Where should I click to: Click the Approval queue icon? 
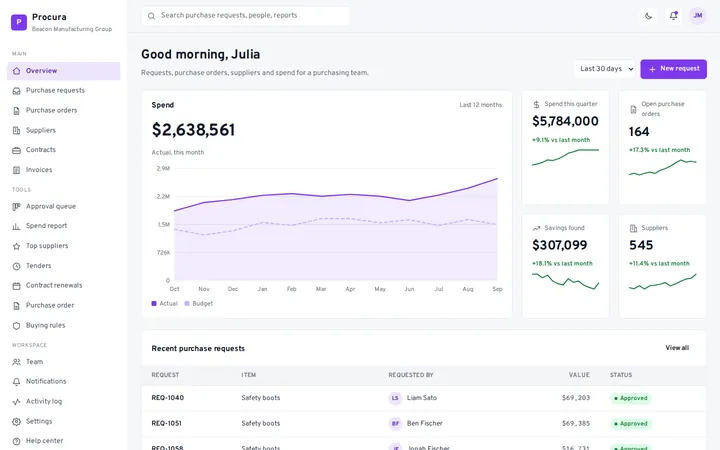[x=17, y=207]
